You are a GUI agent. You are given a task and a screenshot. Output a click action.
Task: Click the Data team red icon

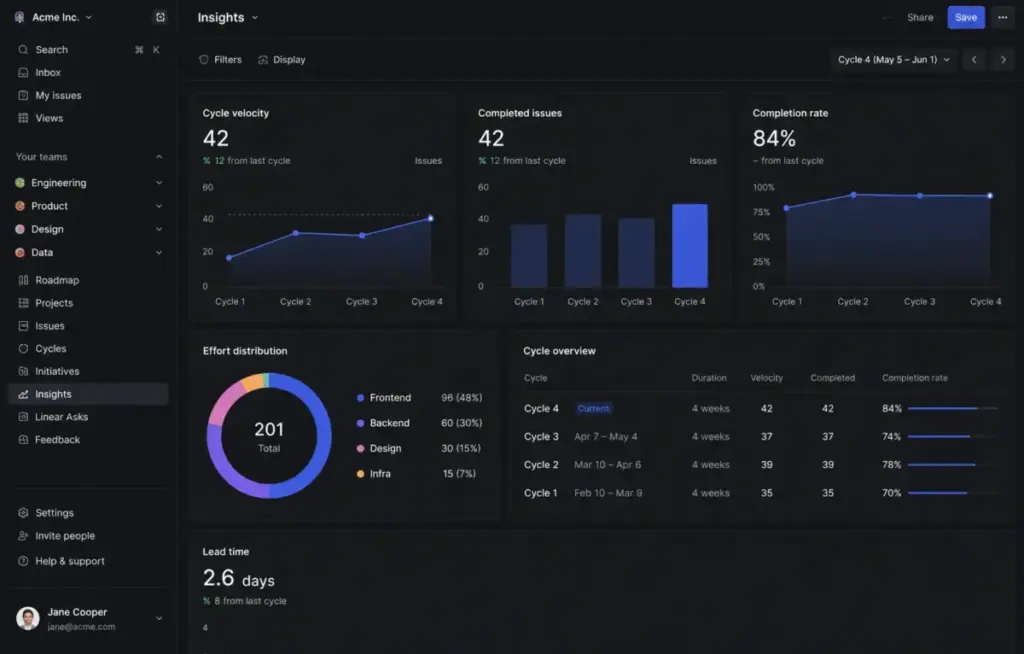[20, 252]
